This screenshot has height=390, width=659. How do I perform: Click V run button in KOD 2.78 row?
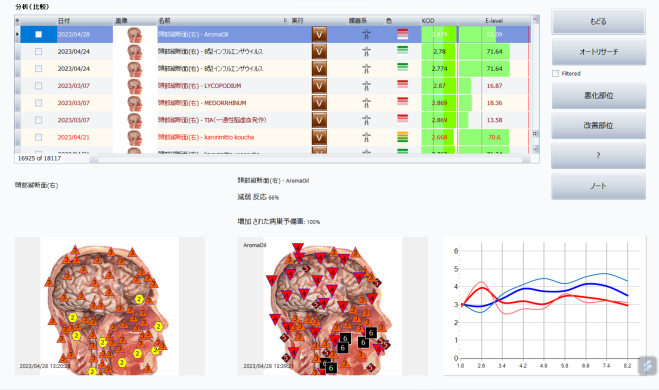coord(319,52)
